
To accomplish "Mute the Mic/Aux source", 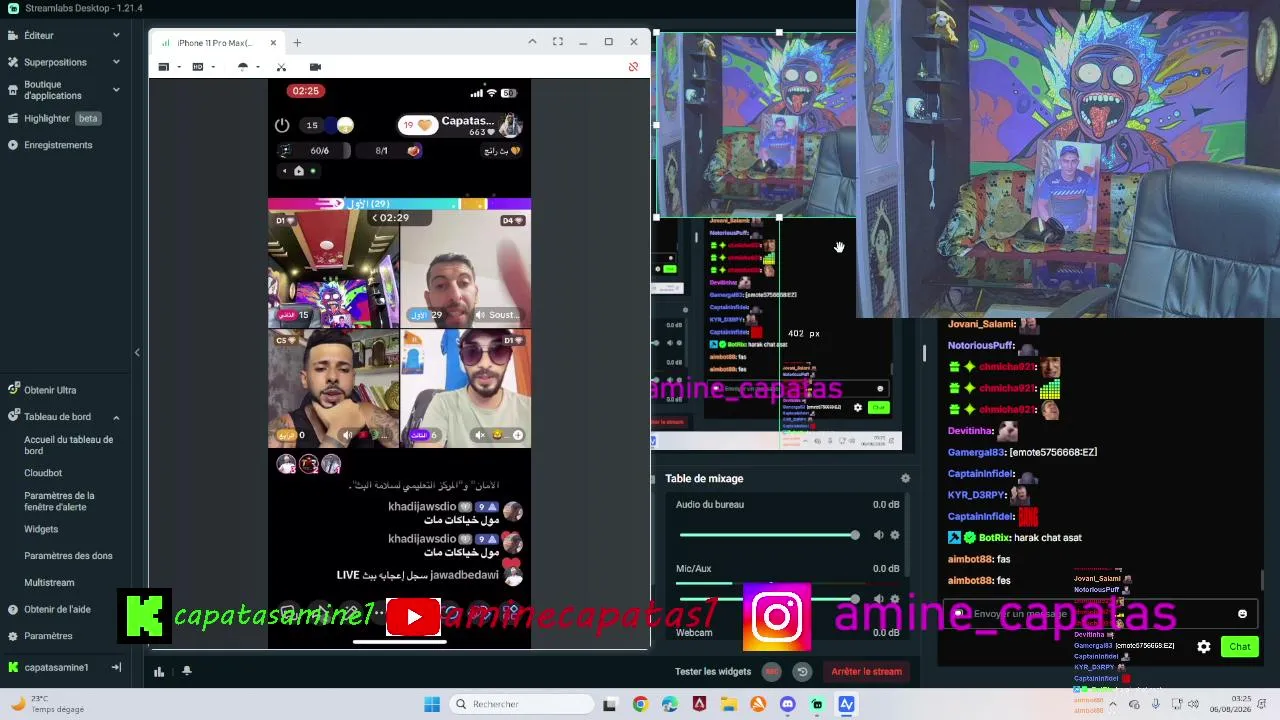I will point(878,599).
